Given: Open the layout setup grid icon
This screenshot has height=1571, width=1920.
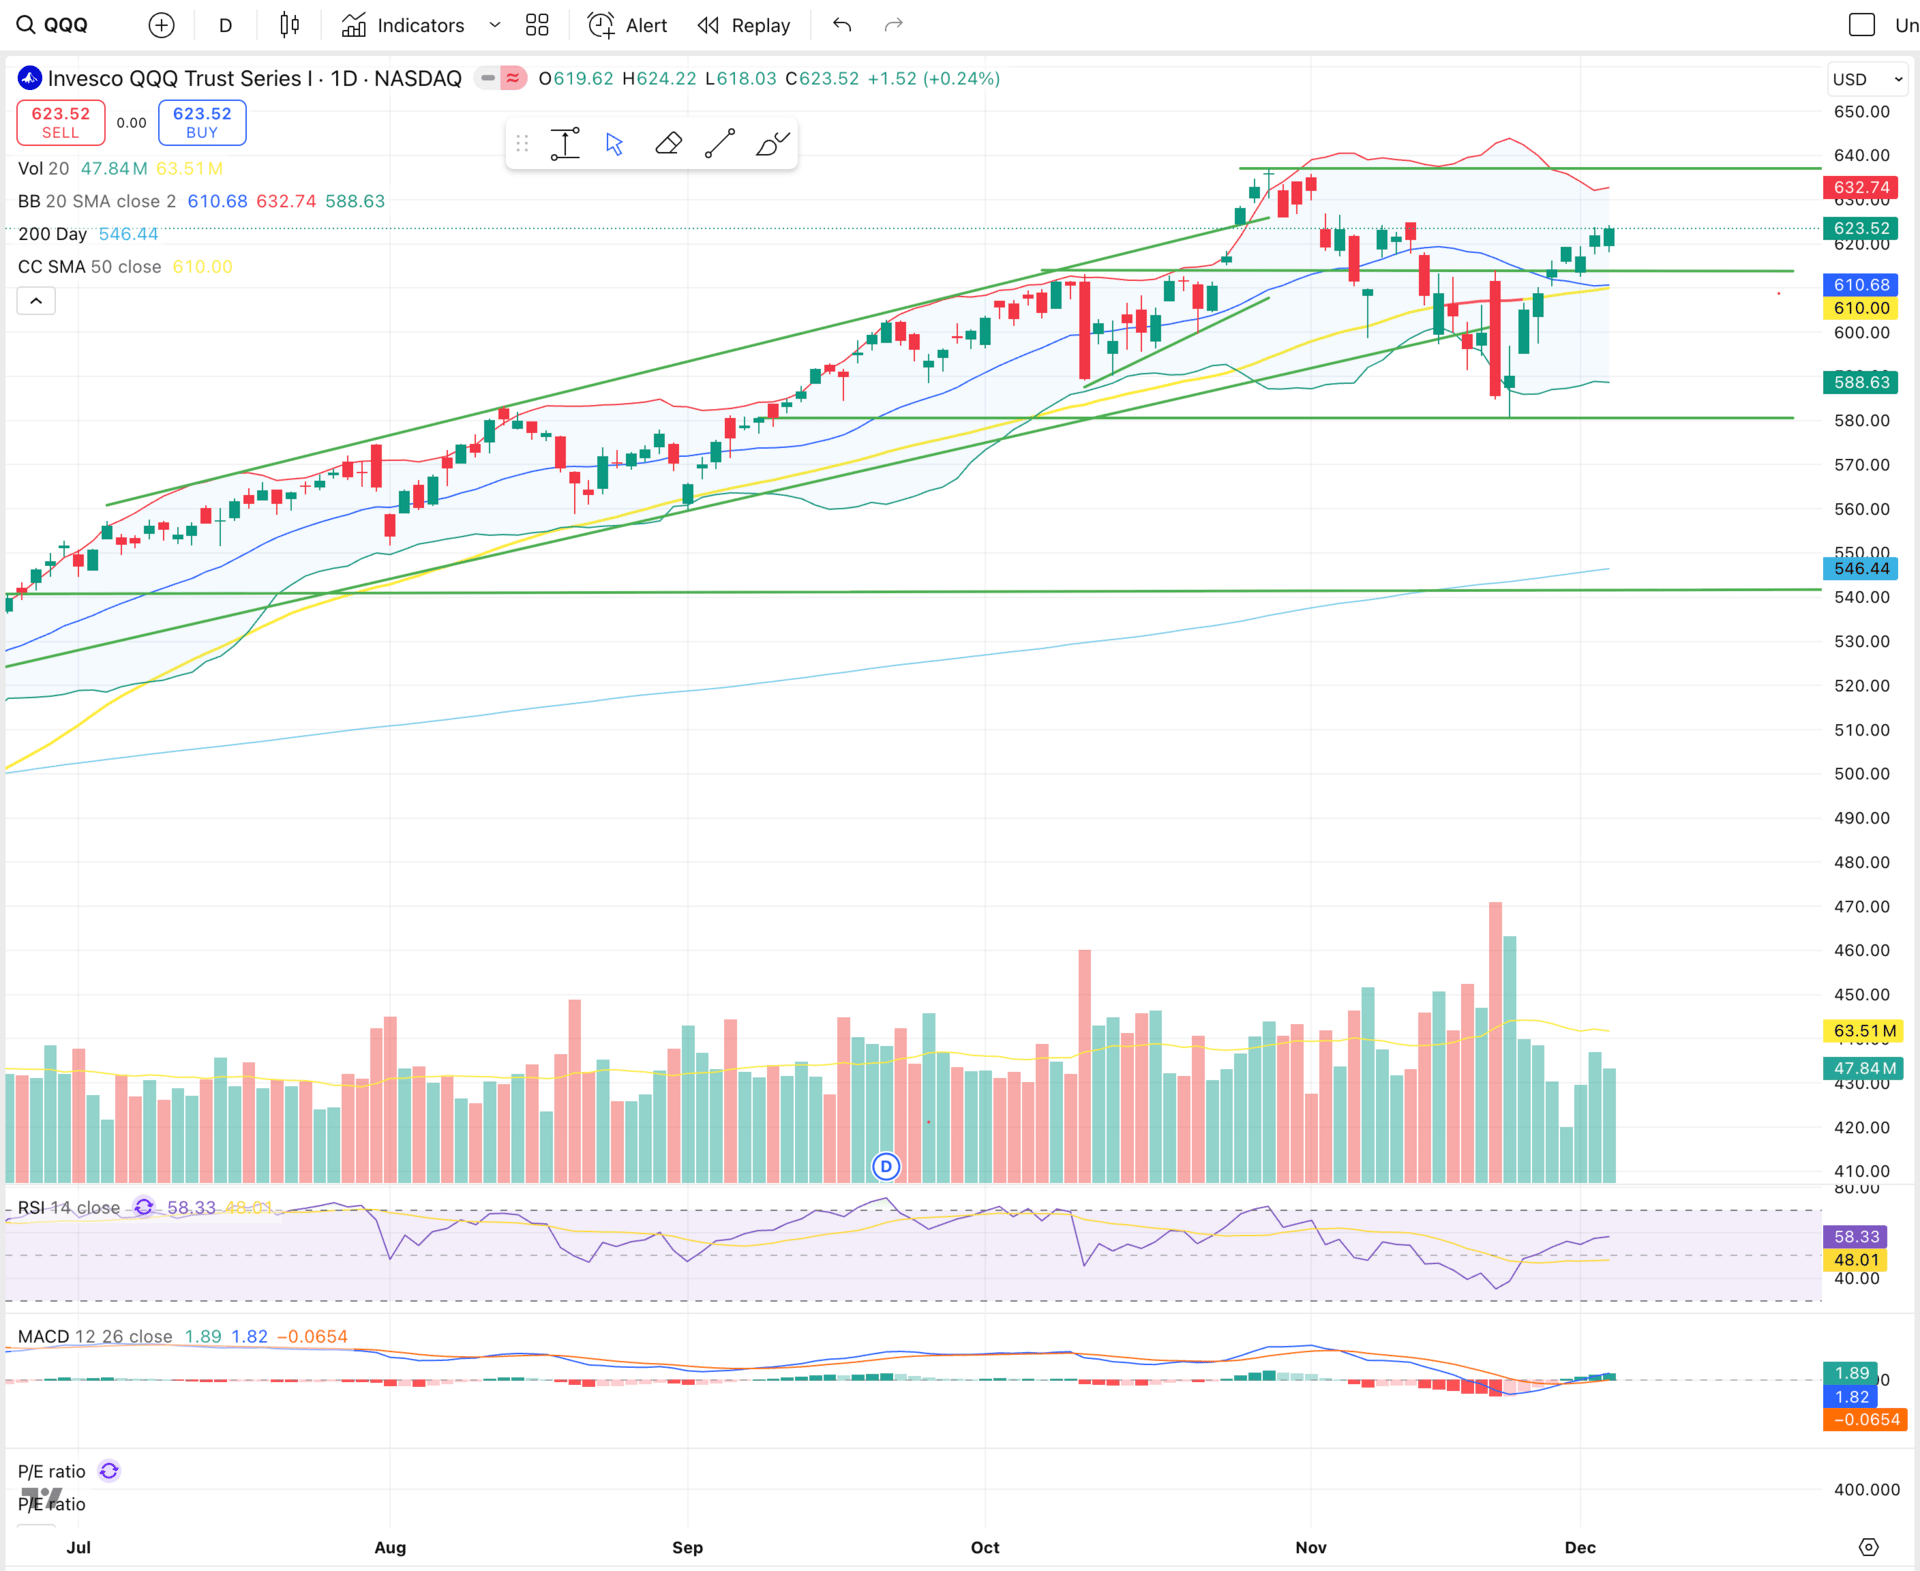Looking at the screenshot, I should coord(537,25).
